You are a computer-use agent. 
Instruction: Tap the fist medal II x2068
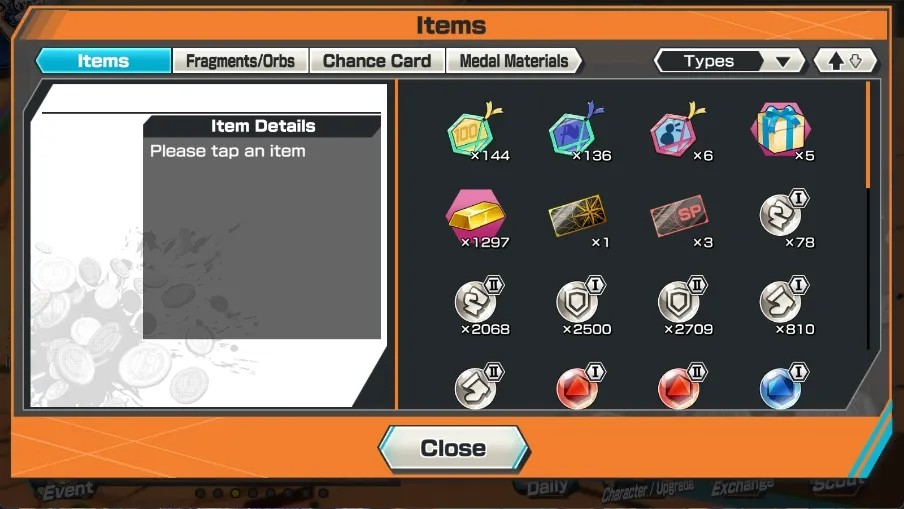click(x=476, y=306)
